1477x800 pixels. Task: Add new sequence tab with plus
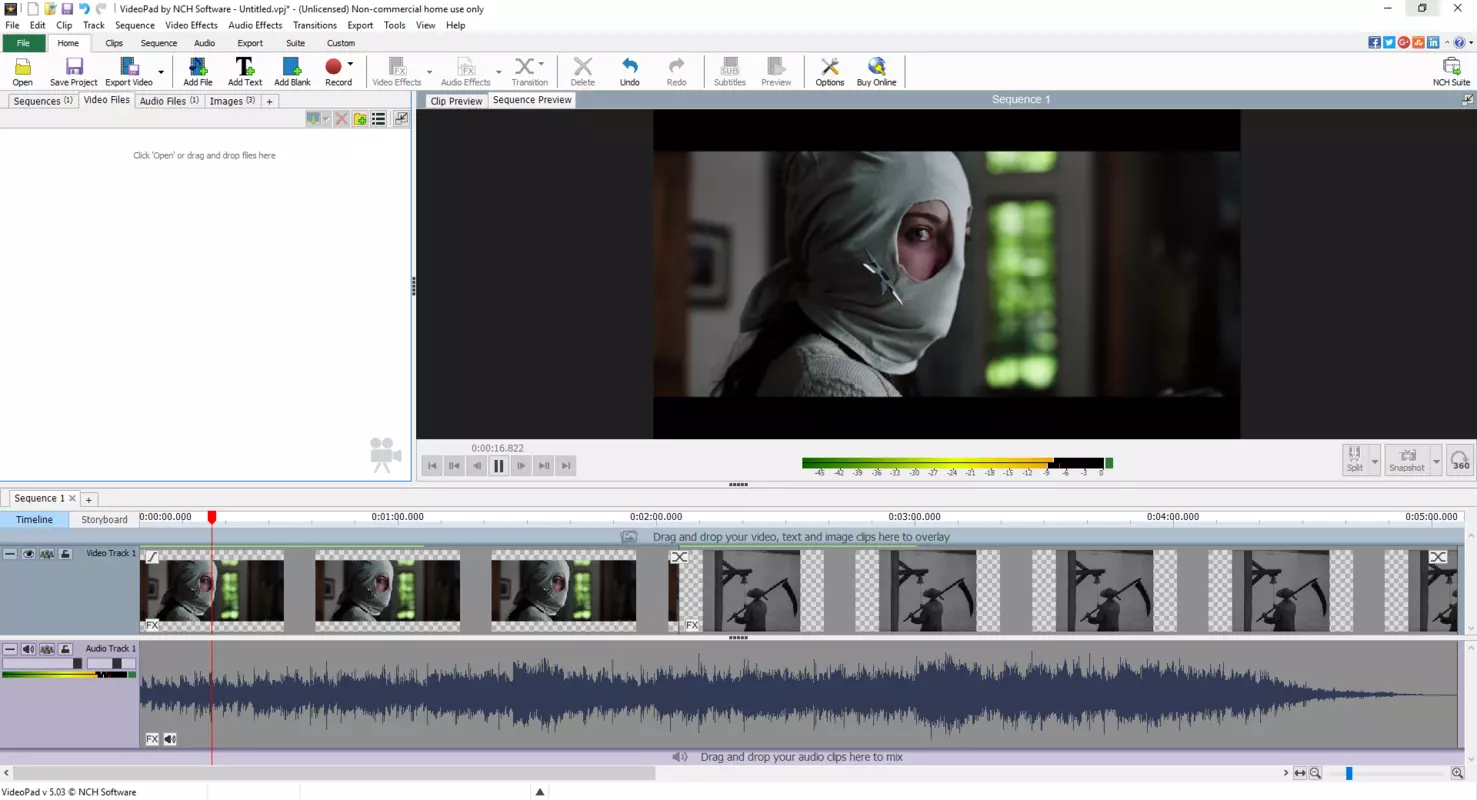(x=88, y=499)
